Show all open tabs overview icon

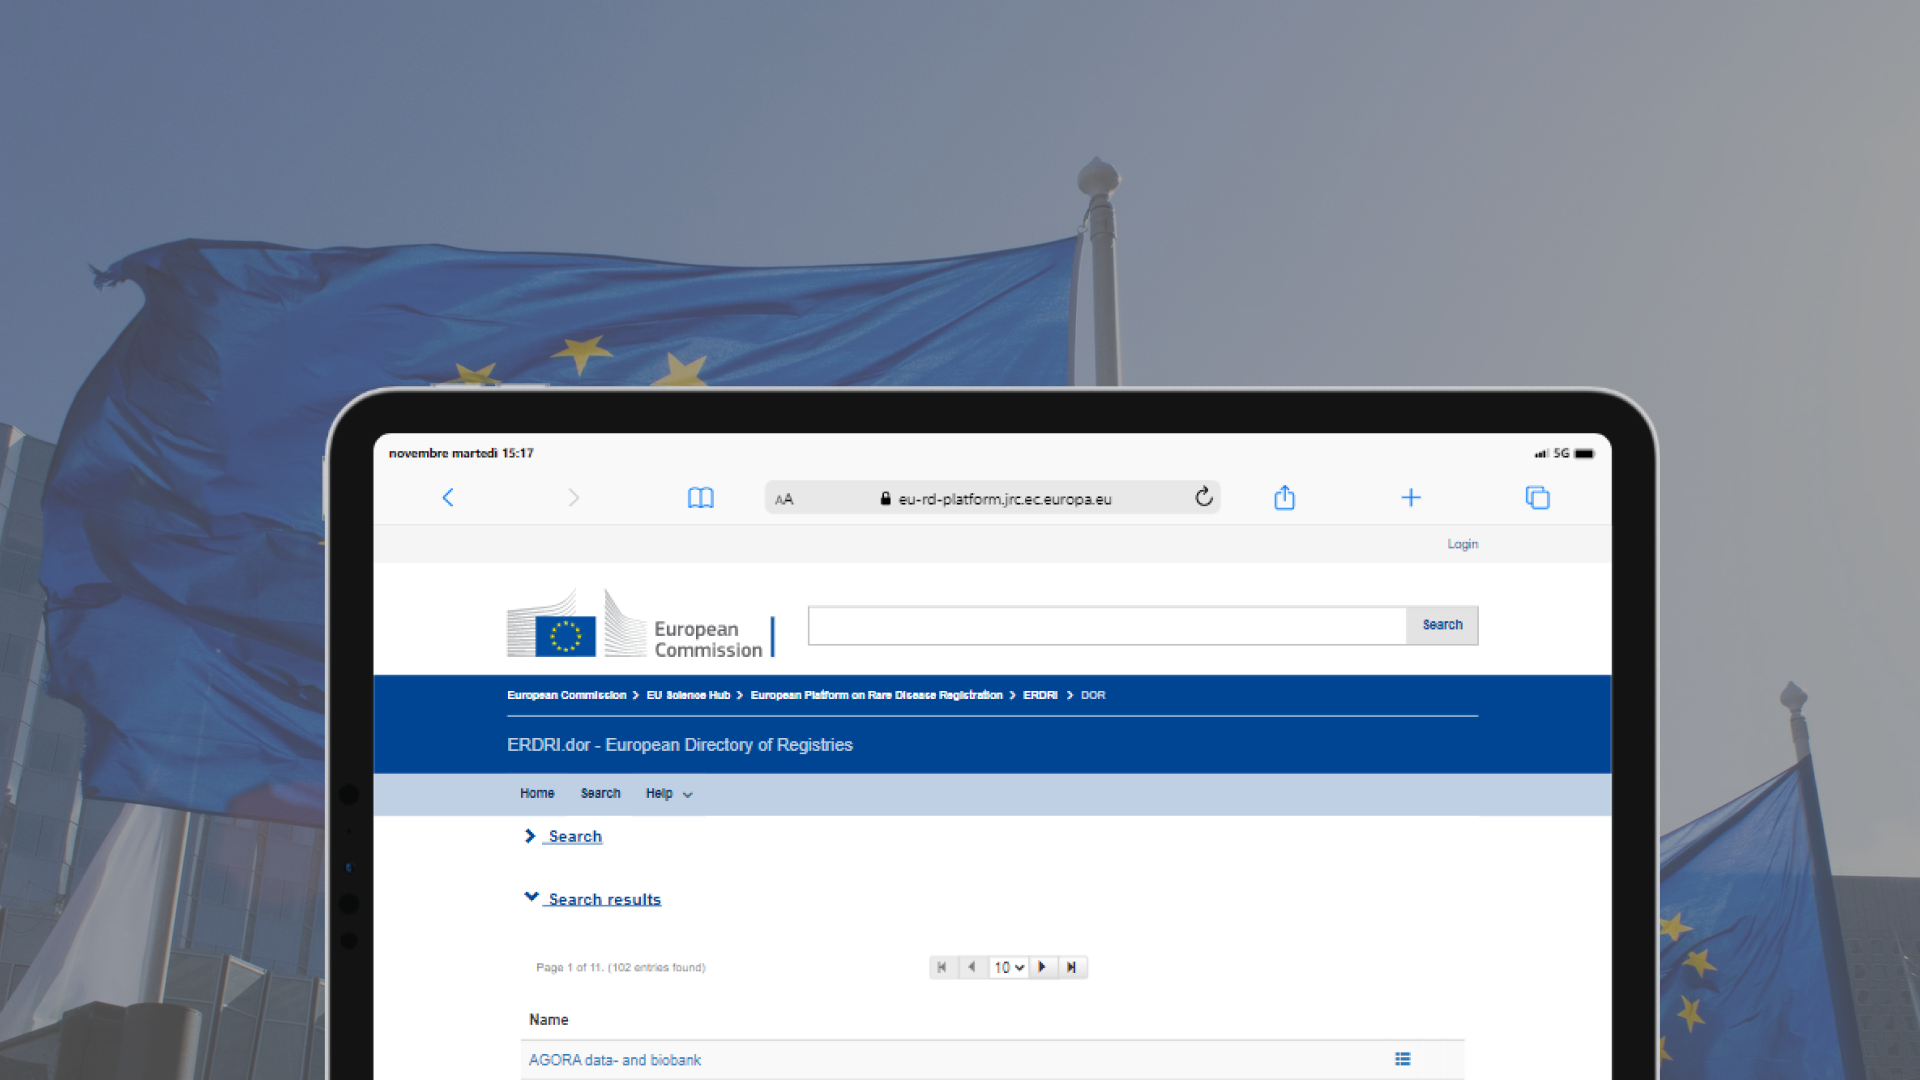pos(1538,498)
